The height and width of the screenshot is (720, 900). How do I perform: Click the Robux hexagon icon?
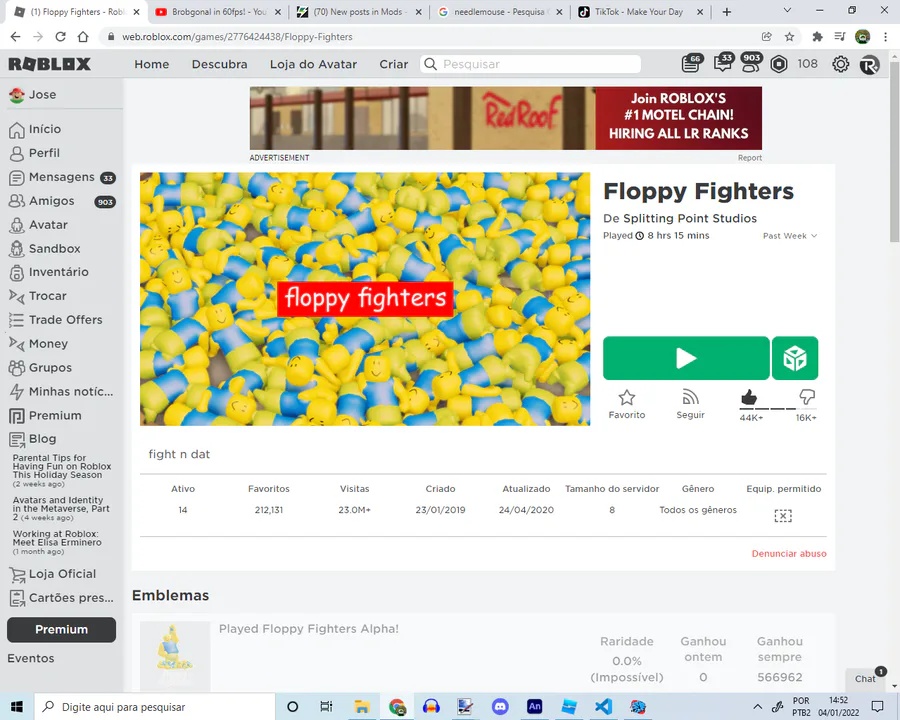pyautogui.click(x=779, y=64)
